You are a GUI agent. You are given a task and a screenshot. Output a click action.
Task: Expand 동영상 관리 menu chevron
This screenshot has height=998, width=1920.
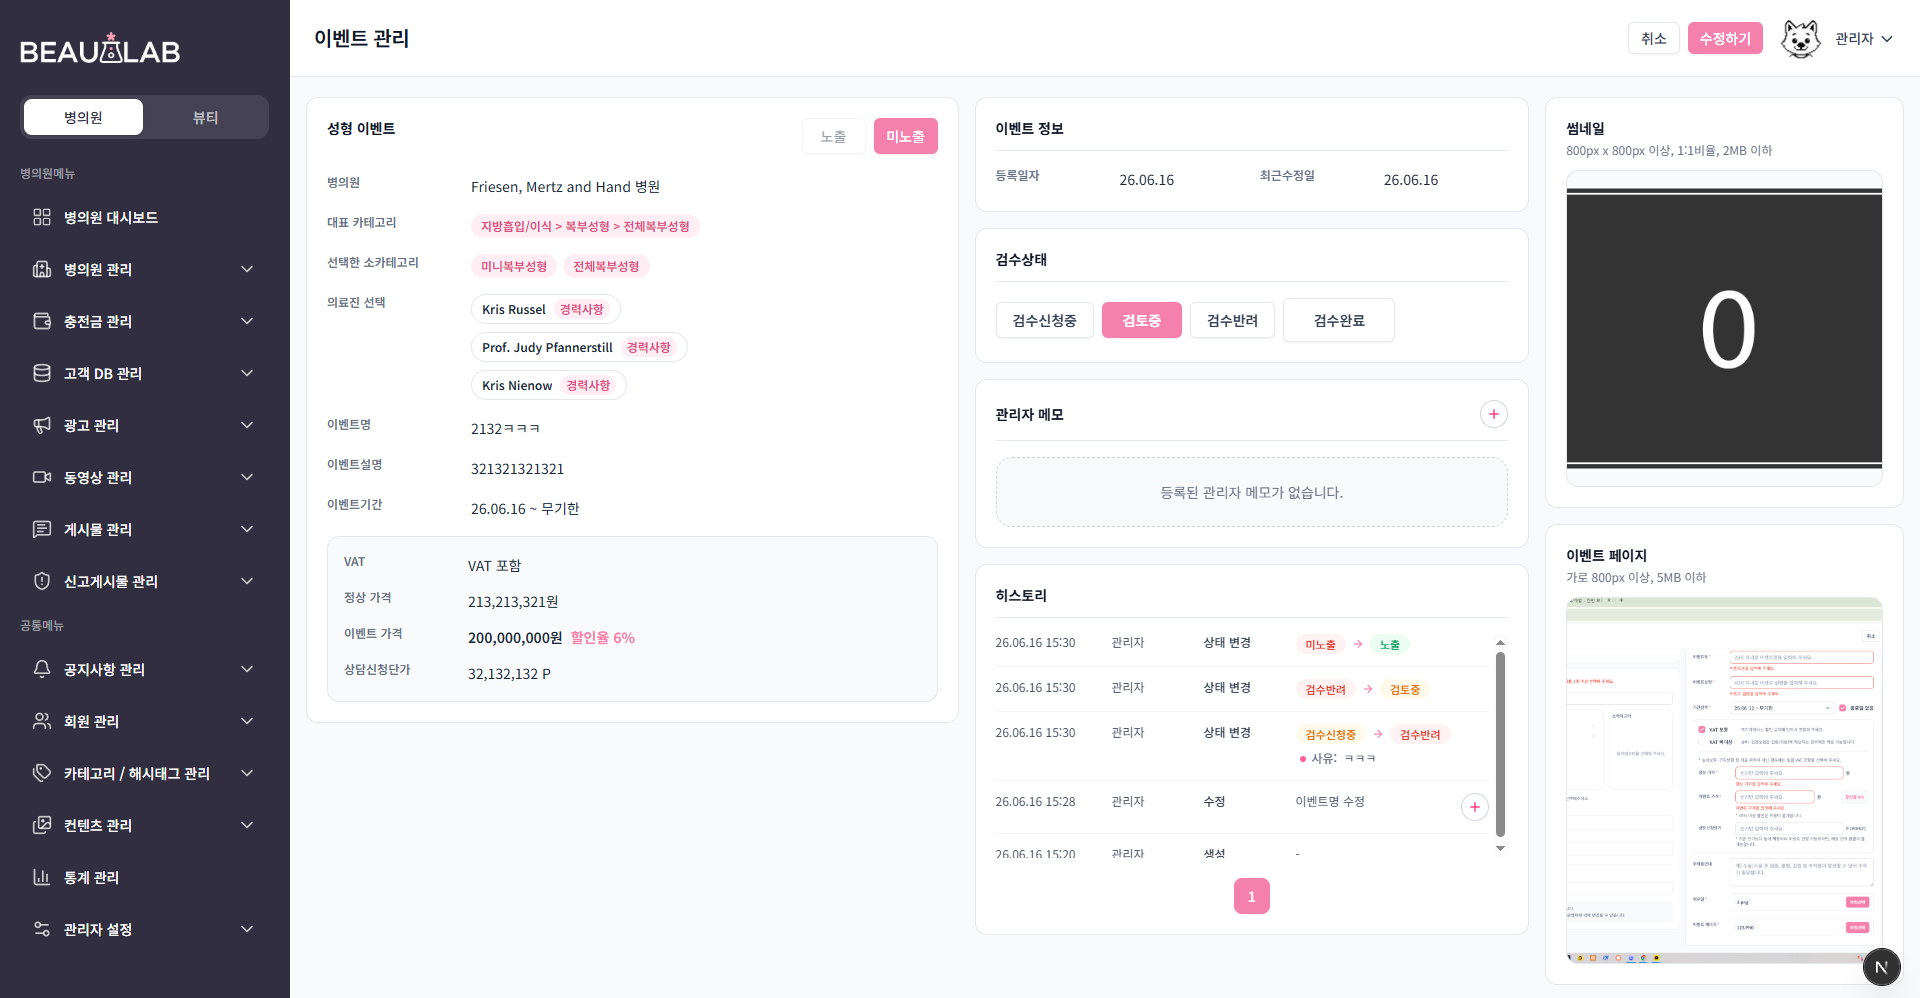click(247, 477)
